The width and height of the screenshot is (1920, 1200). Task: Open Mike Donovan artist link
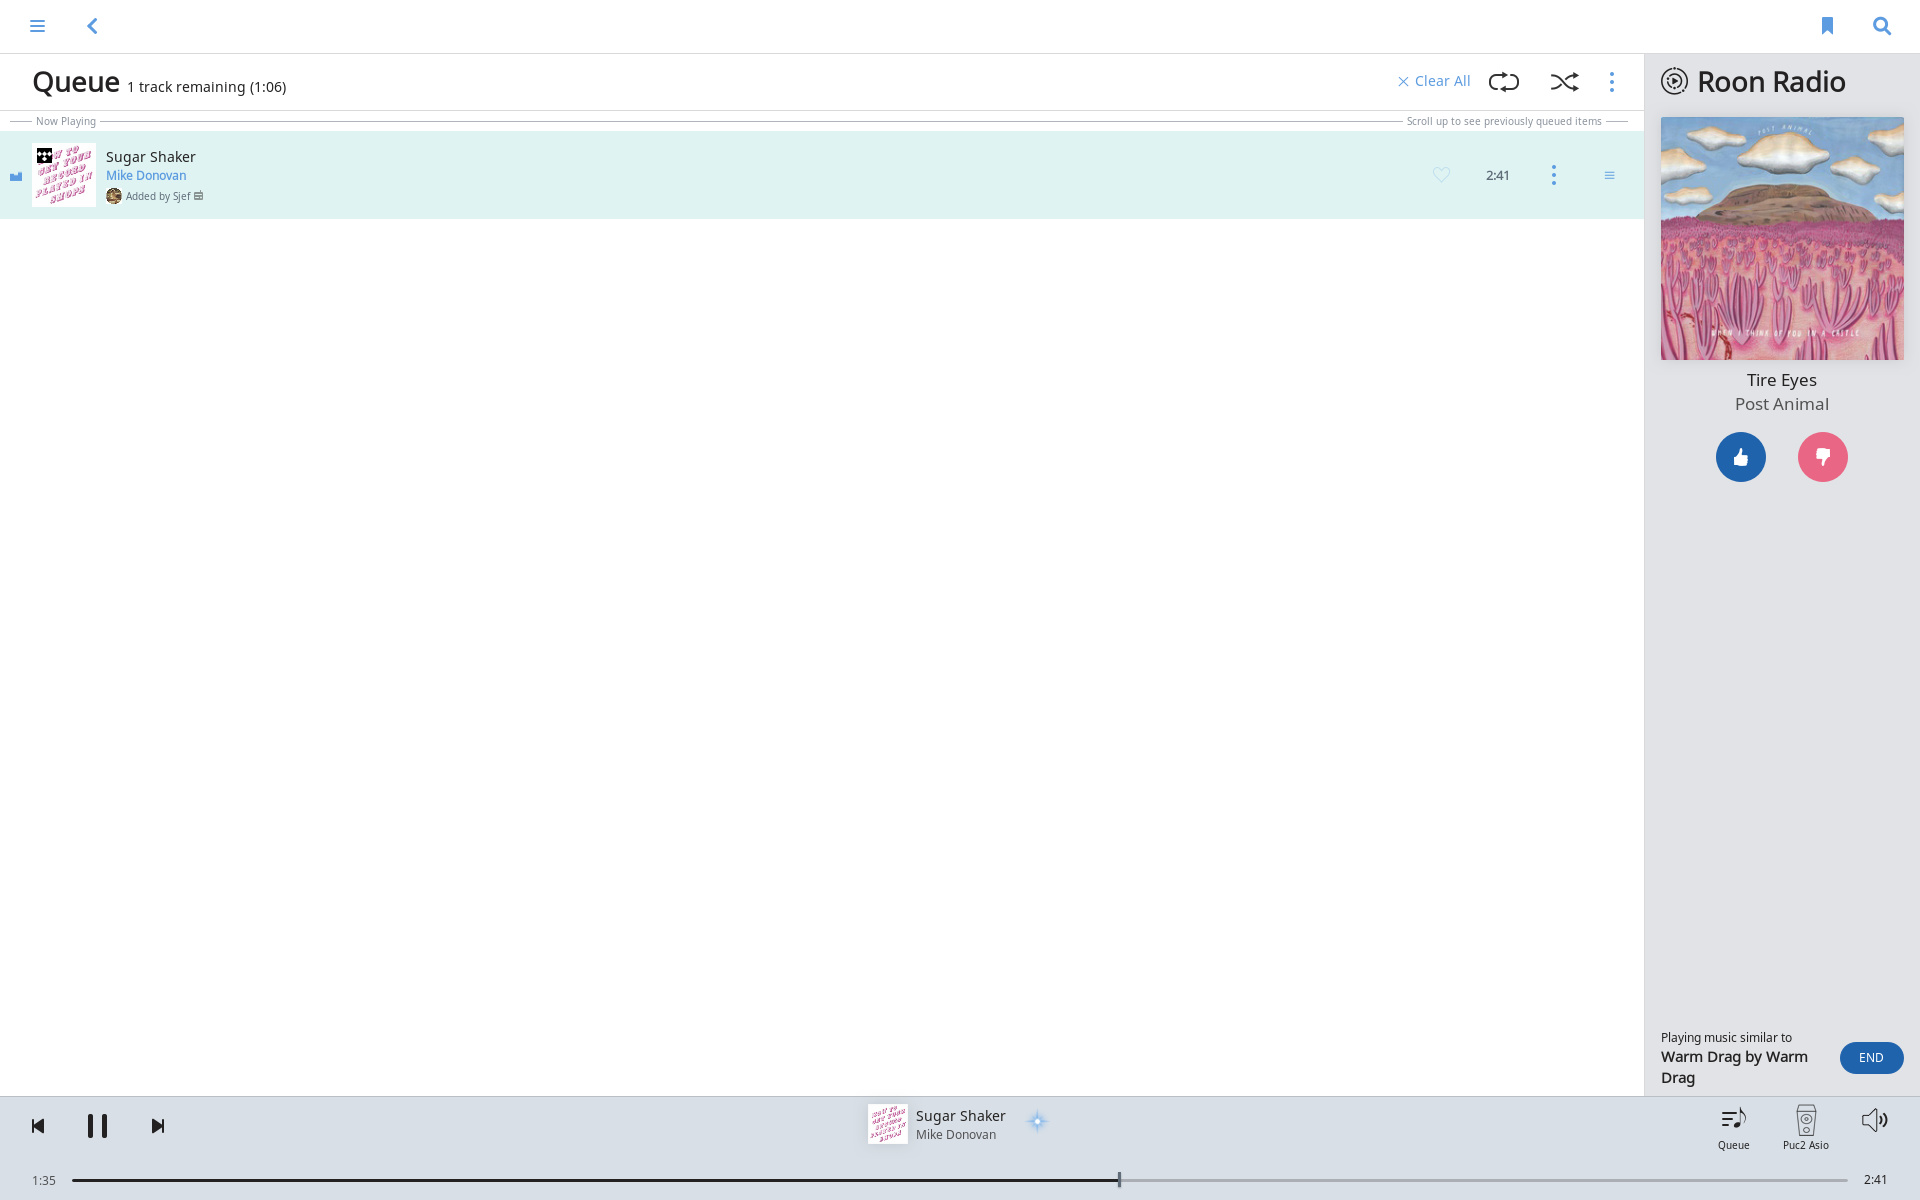tap(146, 175)
